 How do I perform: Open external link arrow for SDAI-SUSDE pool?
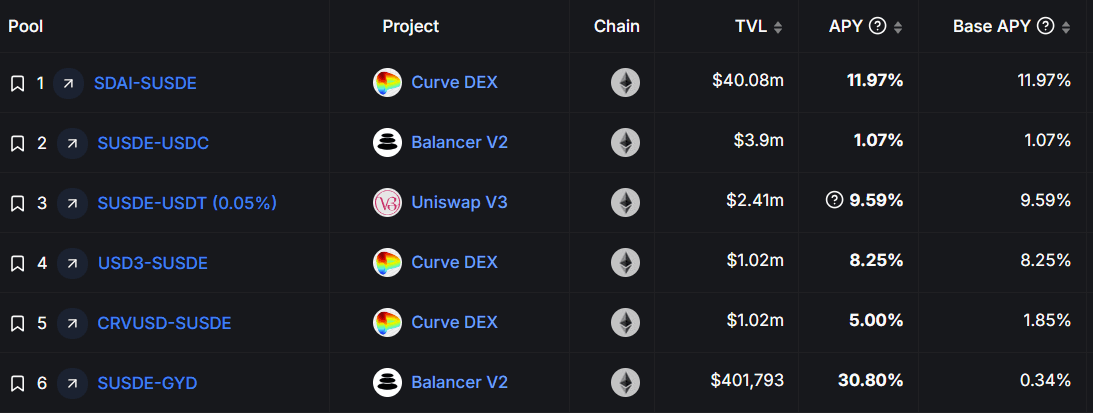[x=69, y=83]
